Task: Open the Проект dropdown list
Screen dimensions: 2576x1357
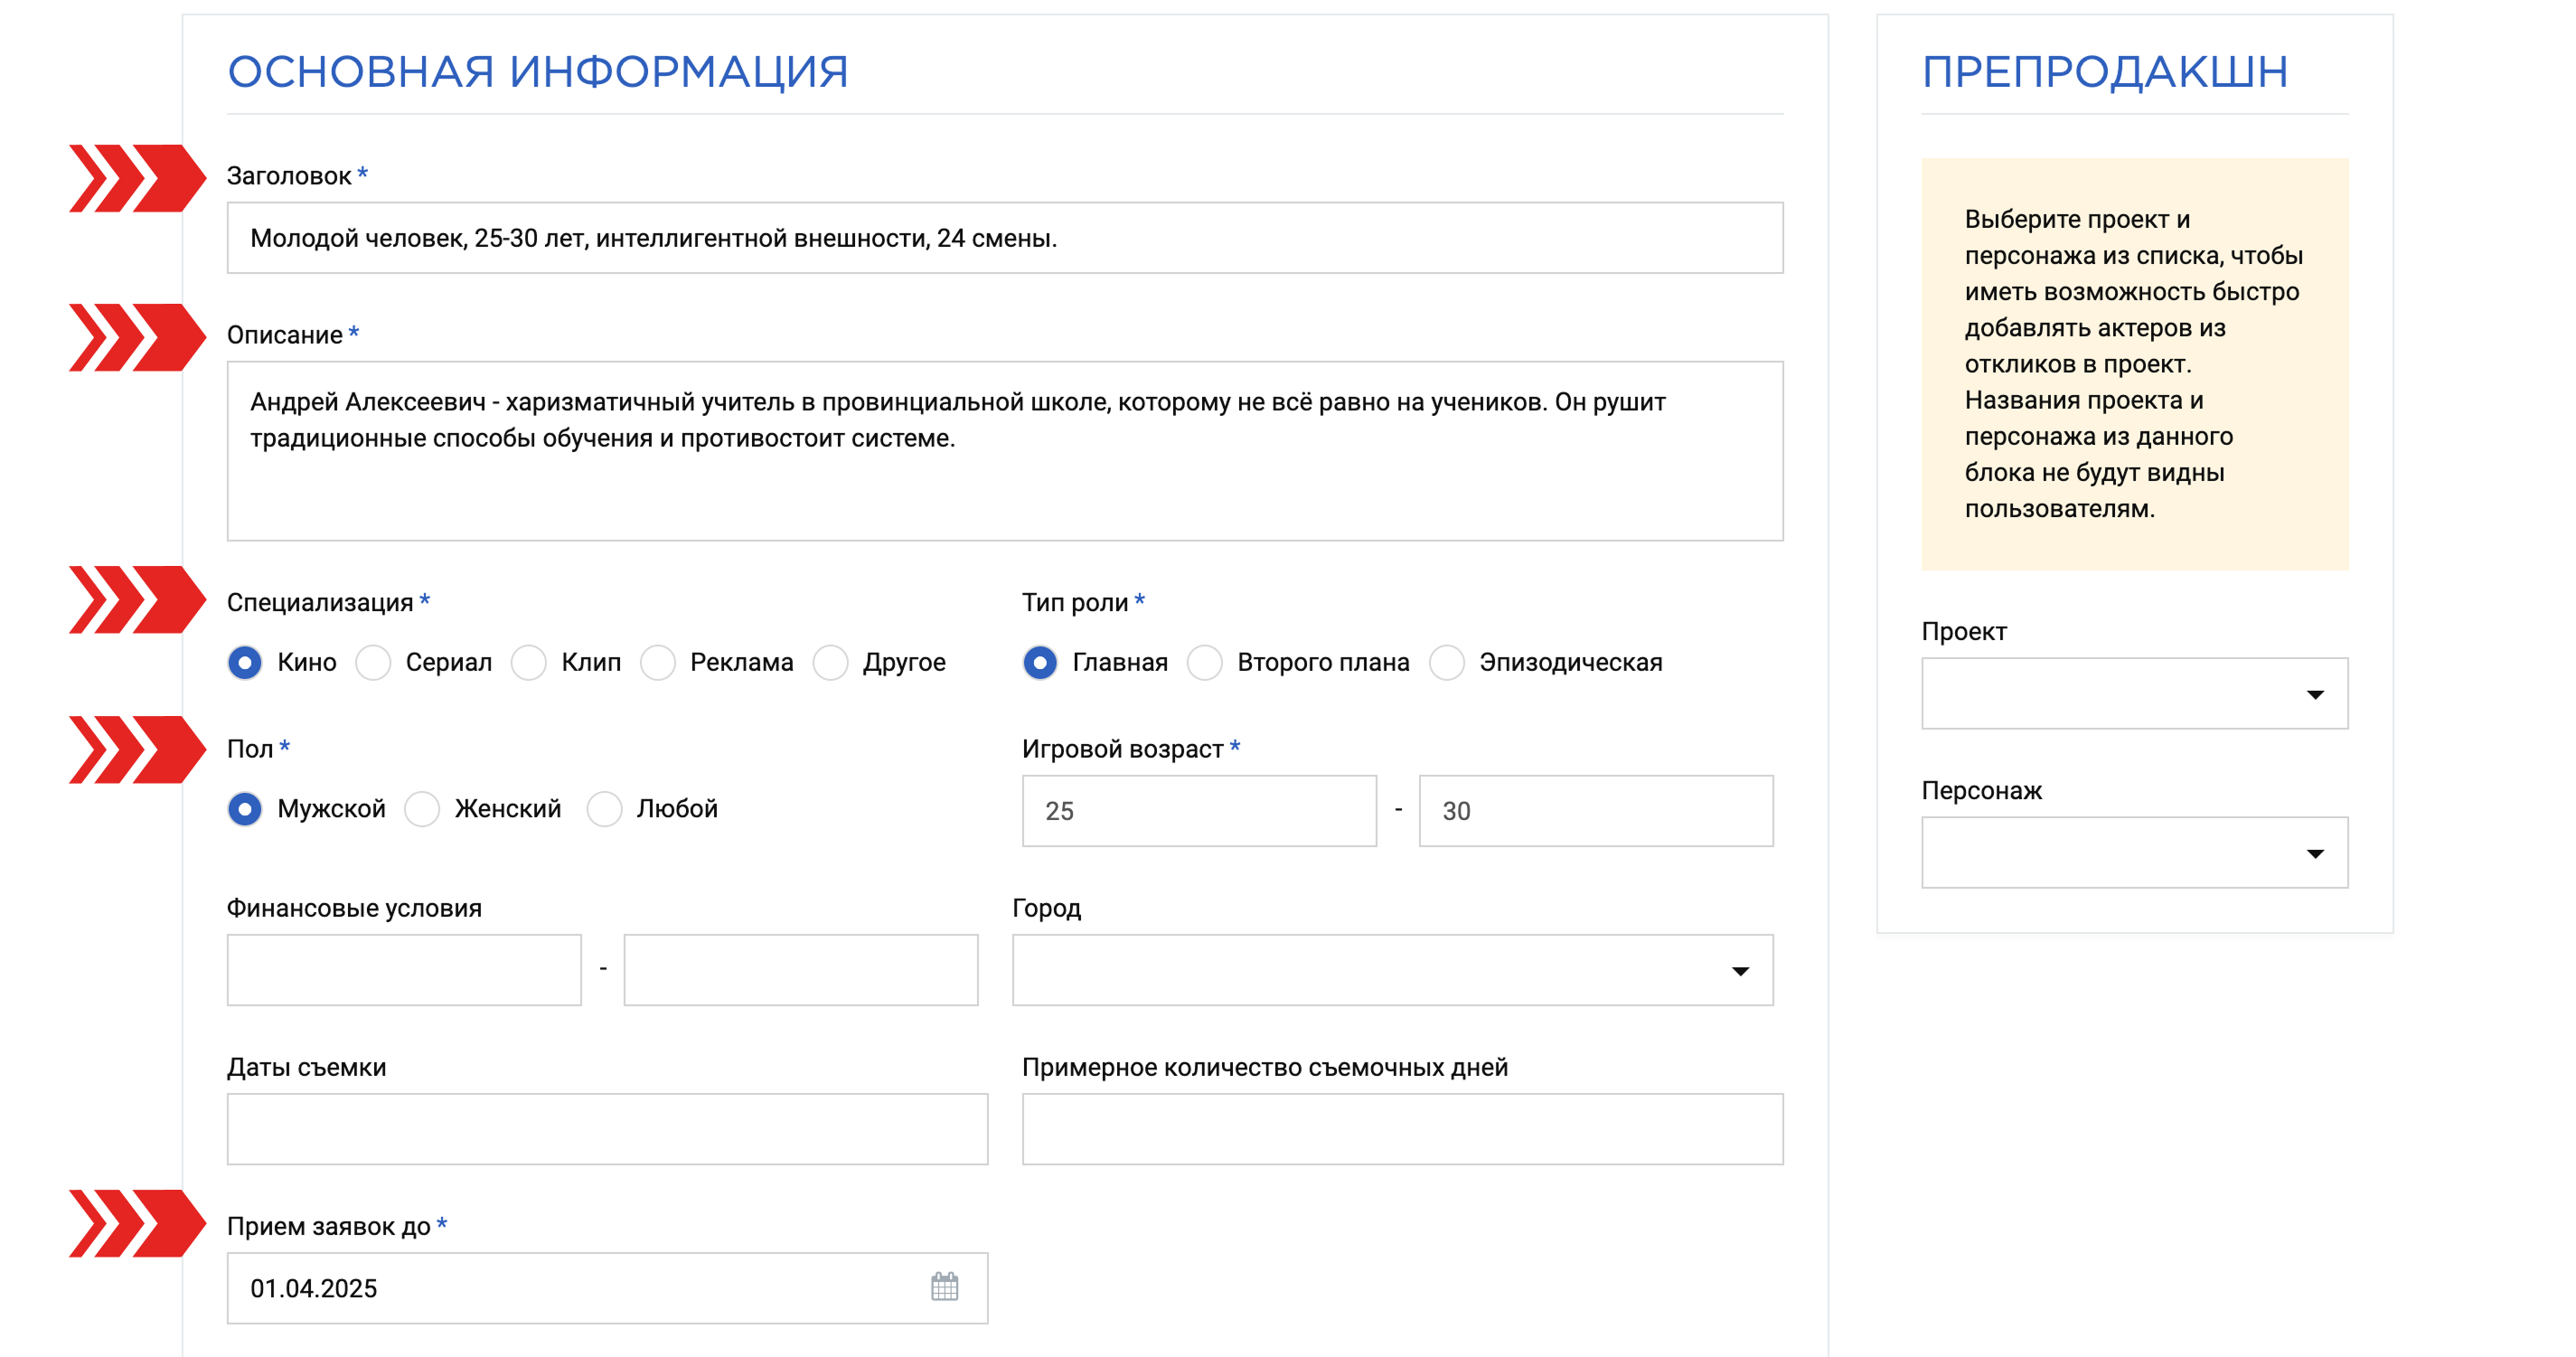Action: click(x=2134, y=692)
